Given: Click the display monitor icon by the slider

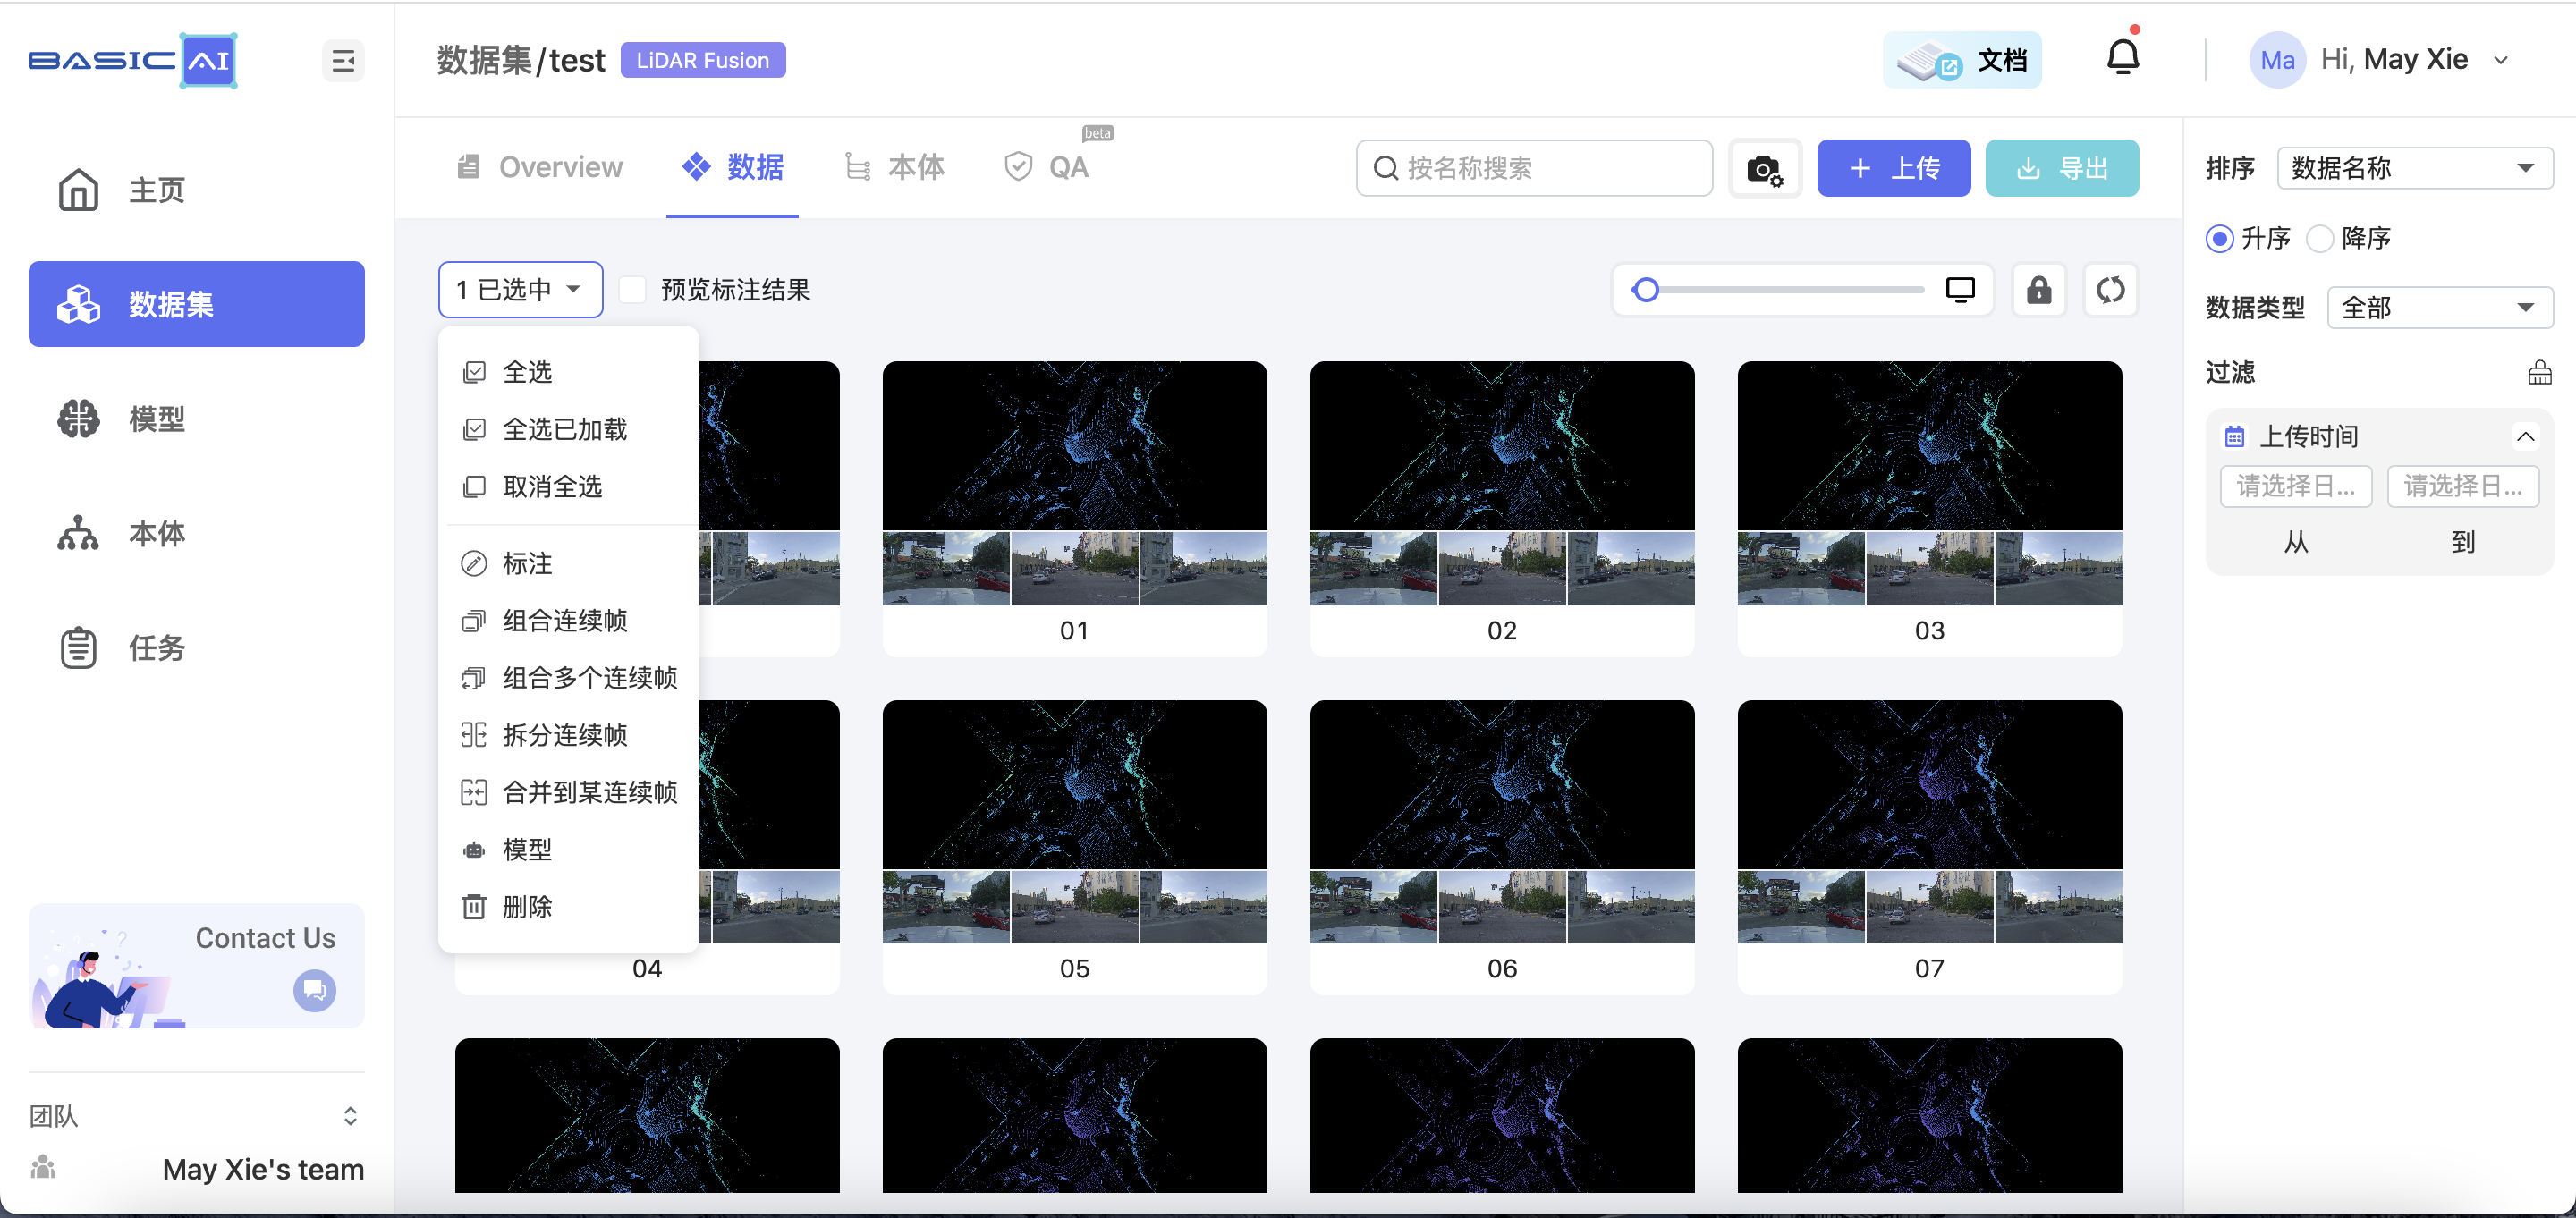Looking at the screenshot, I should pos(1960,290).
